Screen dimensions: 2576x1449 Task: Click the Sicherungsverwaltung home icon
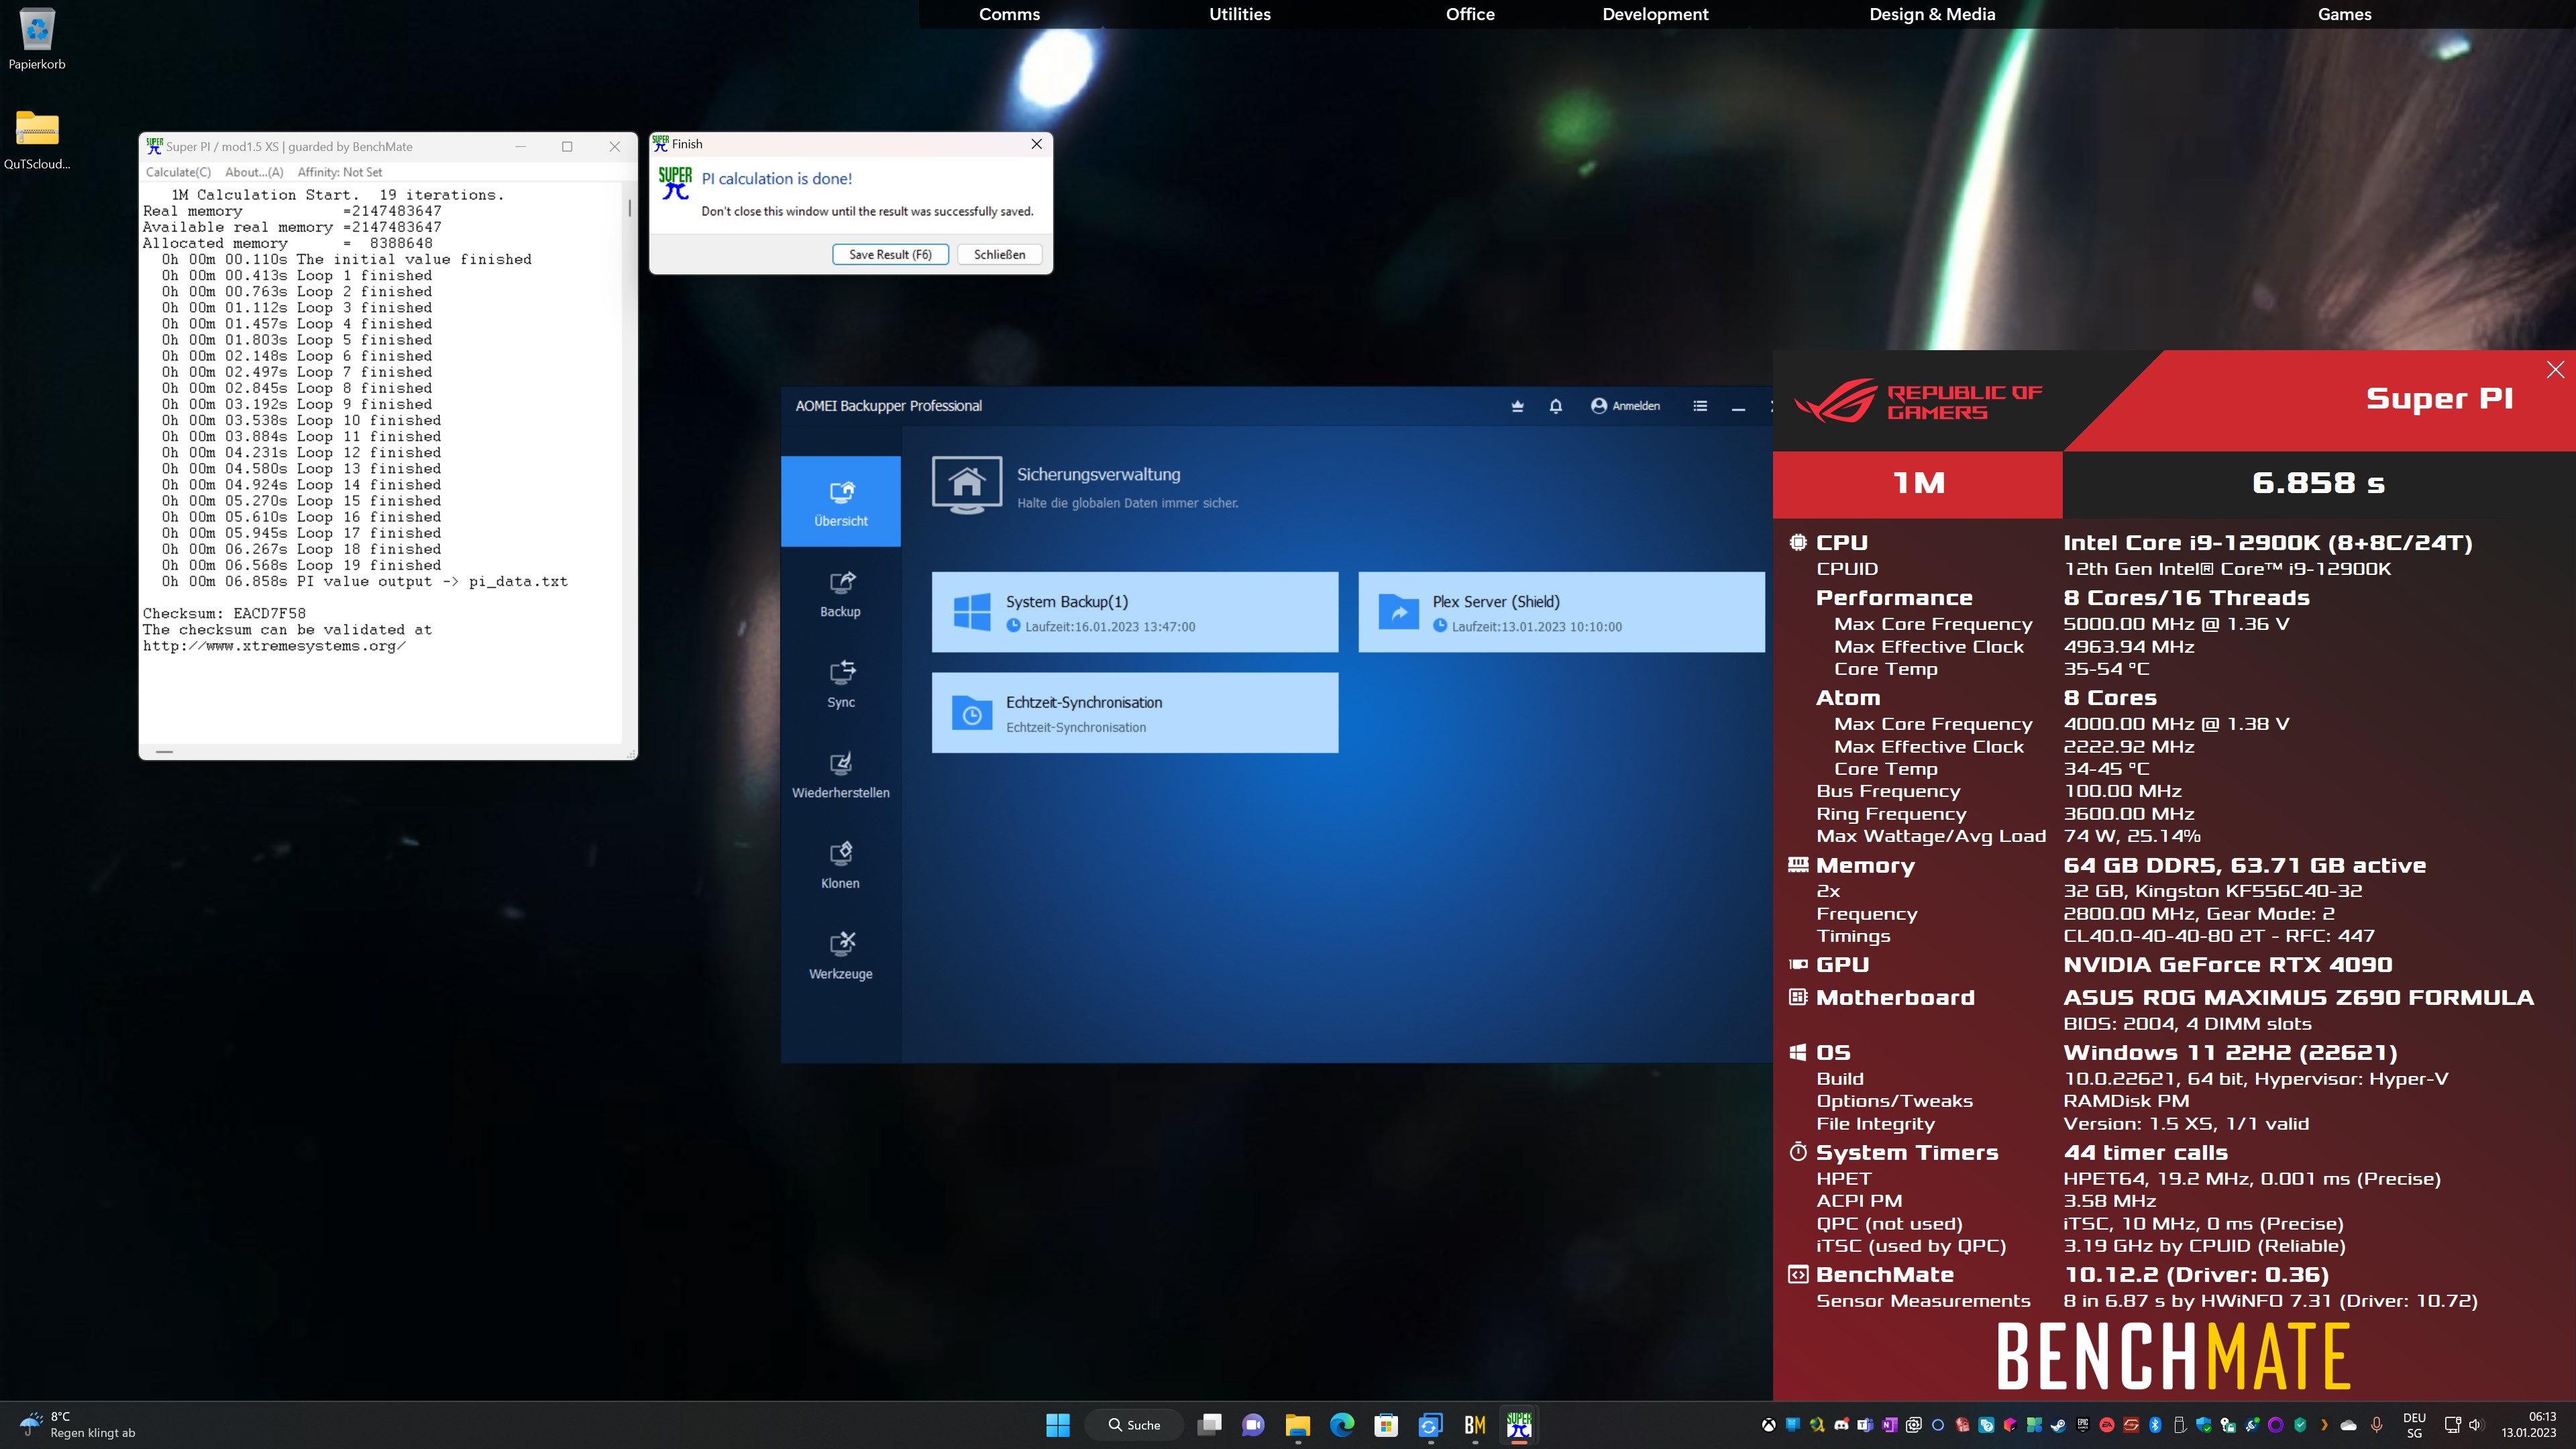(x=967, y=485)
